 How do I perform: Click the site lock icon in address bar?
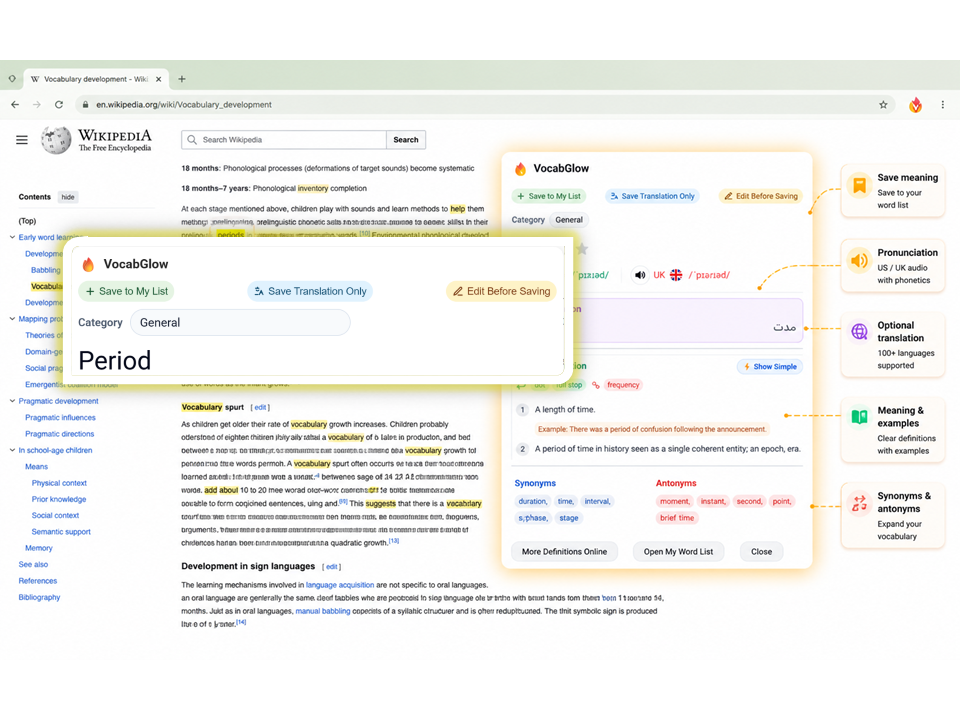point(86,105)
